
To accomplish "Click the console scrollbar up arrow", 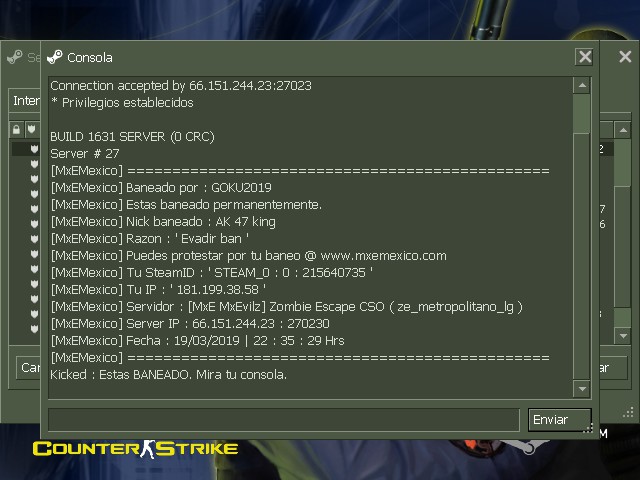I will click(582, 85).
